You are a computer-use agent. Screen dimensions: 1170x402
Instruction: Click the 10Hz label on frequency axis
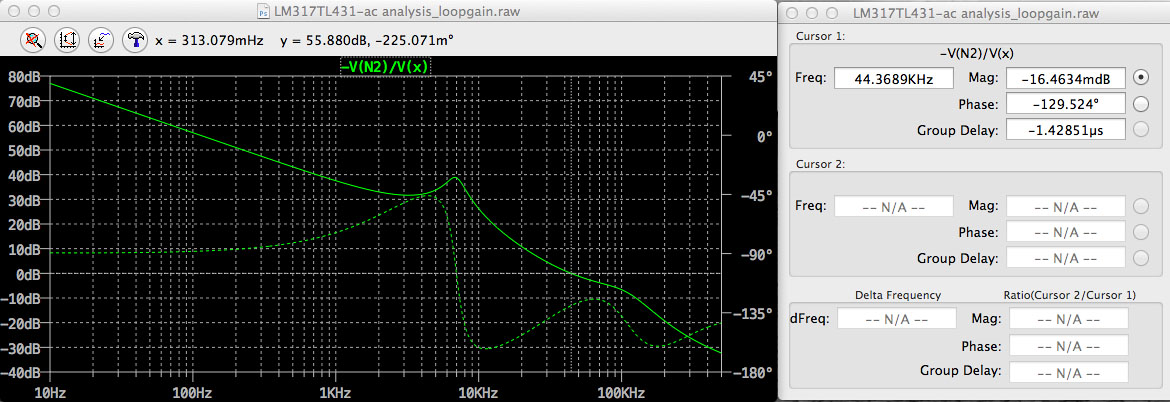[49, 392]
